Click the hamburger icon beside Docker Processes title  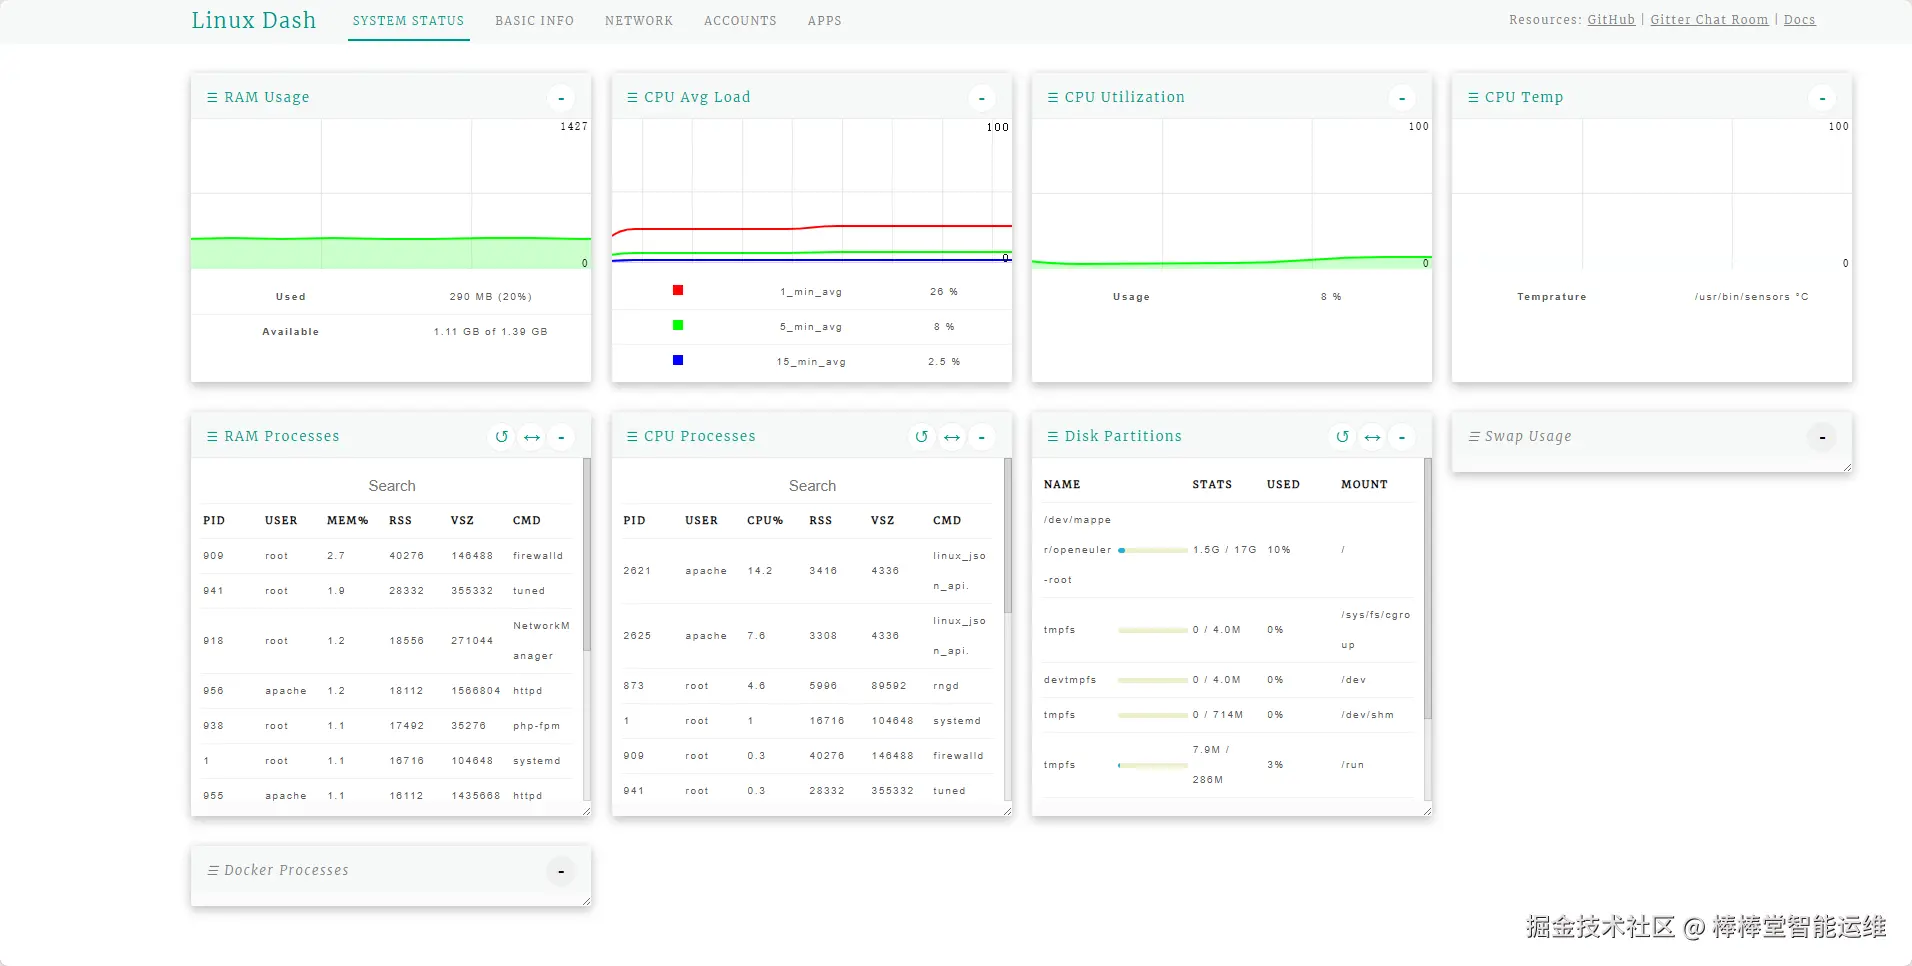pos(213,870)
